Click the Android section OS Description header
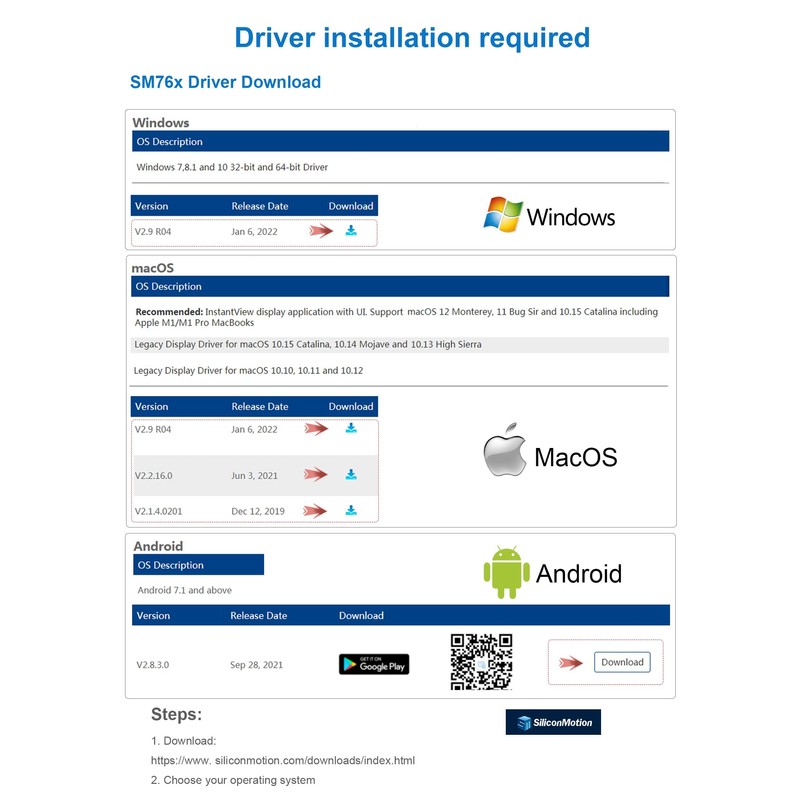The height and width of the screenshot is (800, 800). click(x=198, y=565)
